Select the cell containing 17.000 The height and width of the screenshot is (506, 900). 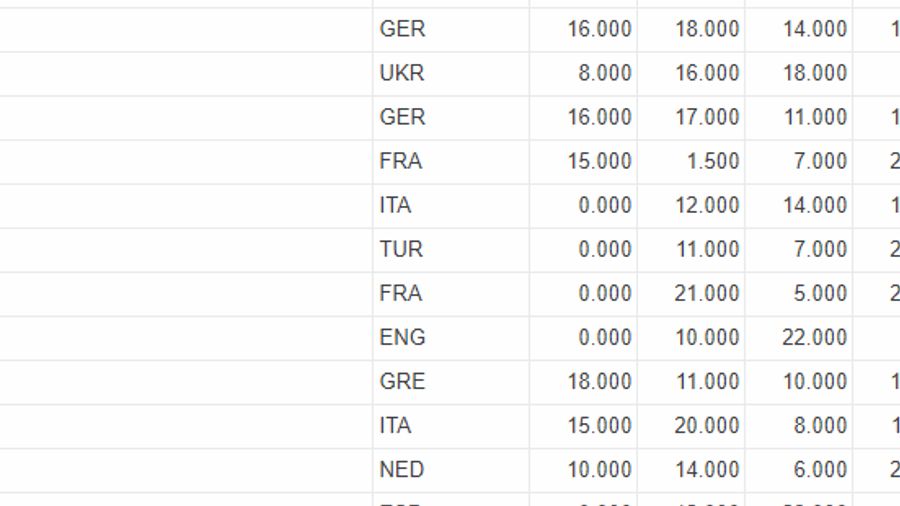(x=691, y=118)
